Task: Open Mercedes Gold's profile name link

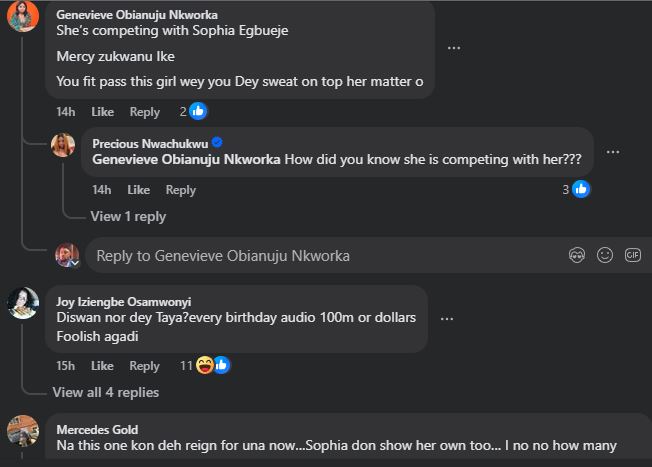Action: click(x=96, y=429)
